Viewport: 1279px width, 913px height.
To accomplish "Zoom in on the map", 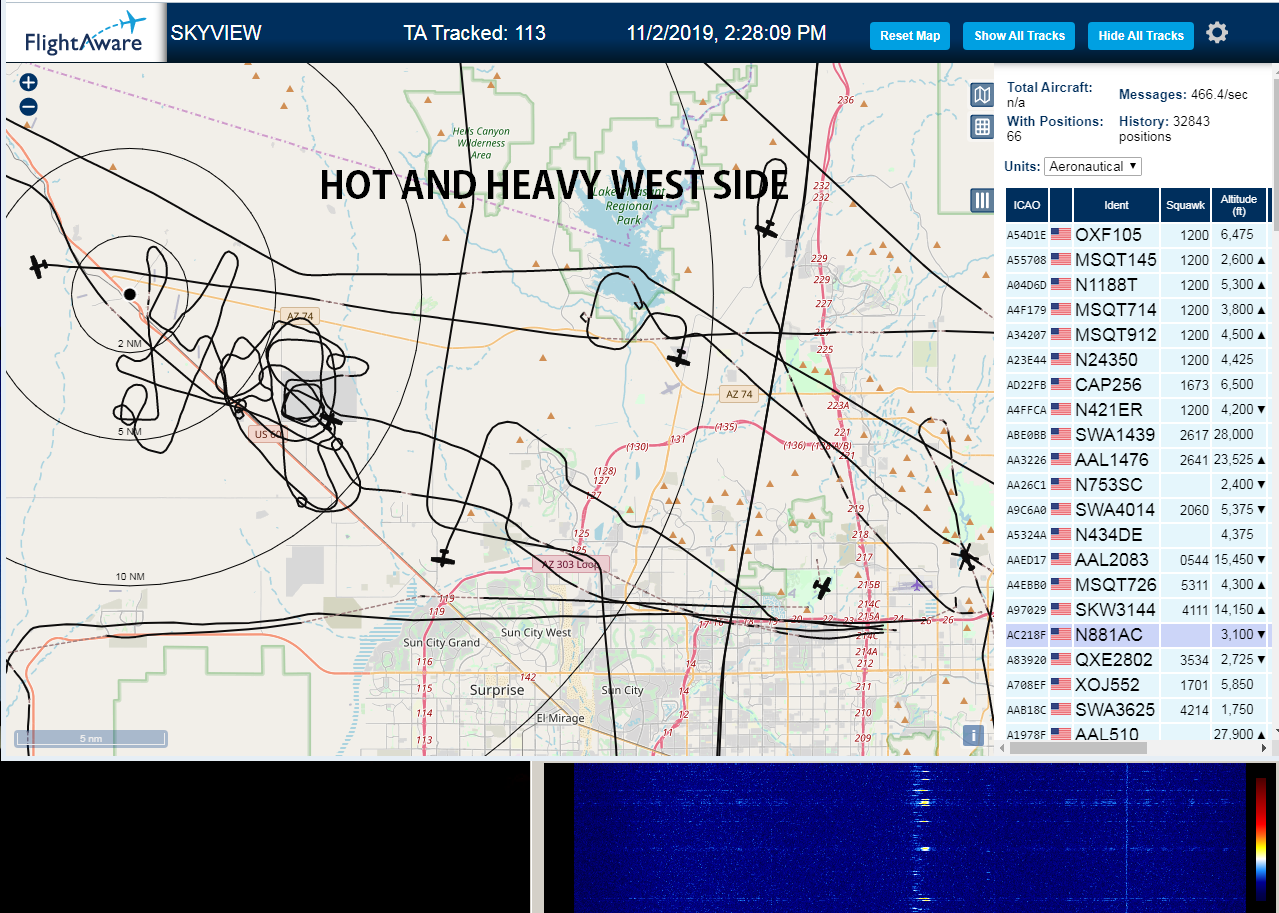I will pyautogui.click(x=29, y=83).
